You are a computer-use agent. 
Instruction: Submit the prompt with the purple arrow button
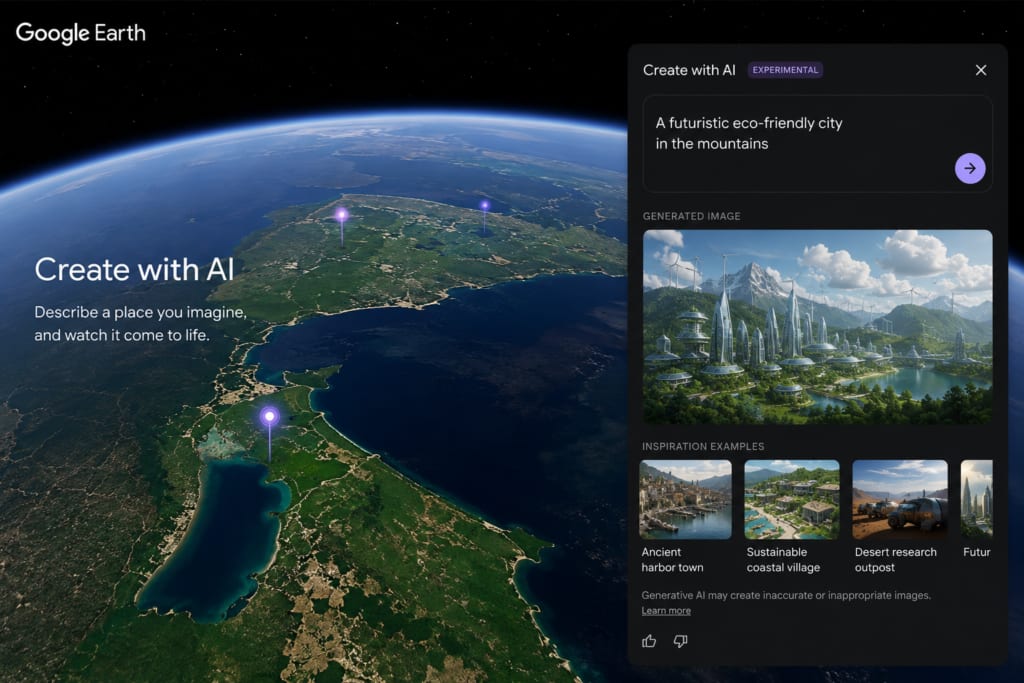click(x=970, y=168)
